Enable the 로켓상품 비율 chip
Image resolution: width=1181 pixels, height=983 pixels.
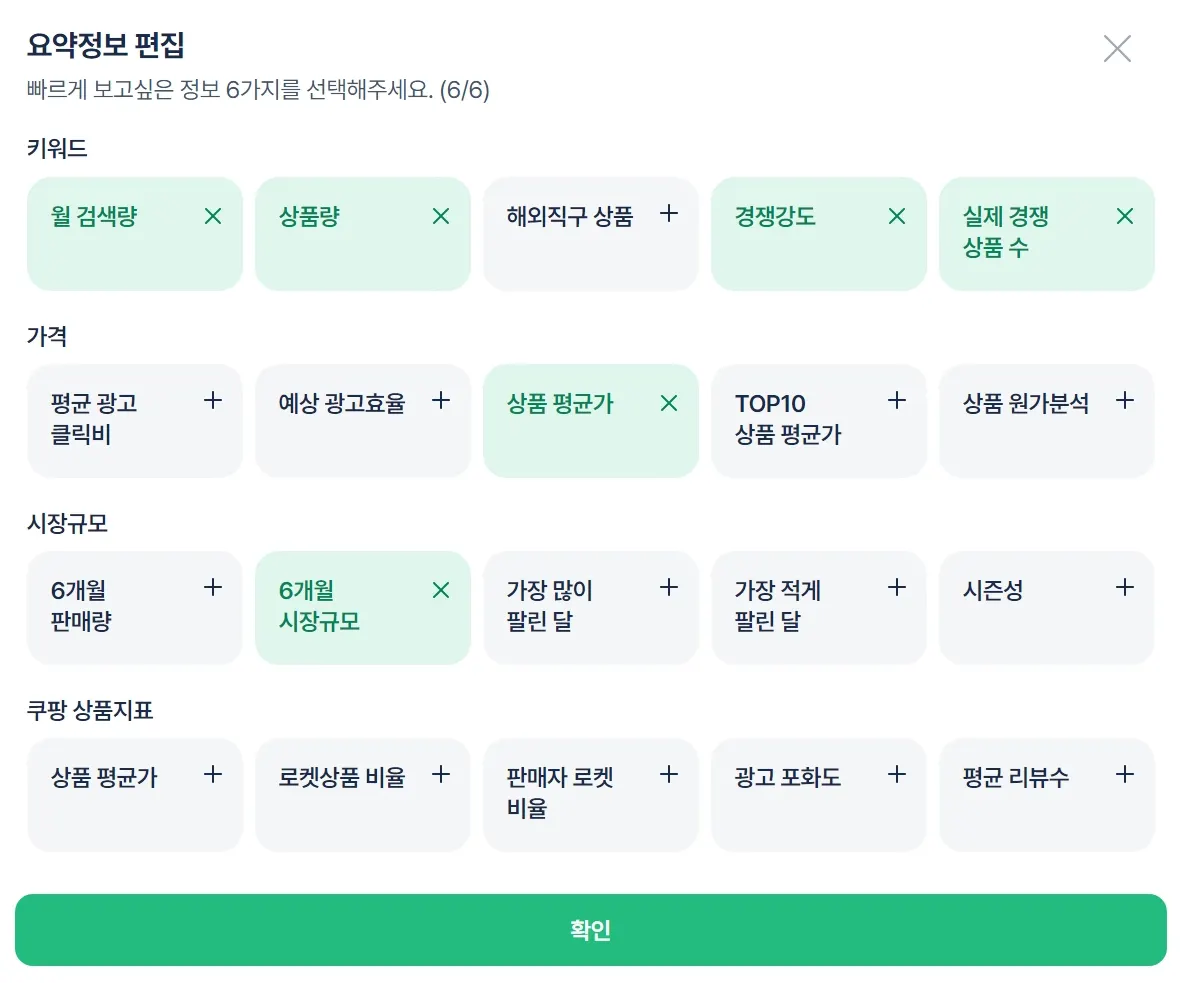362,794
